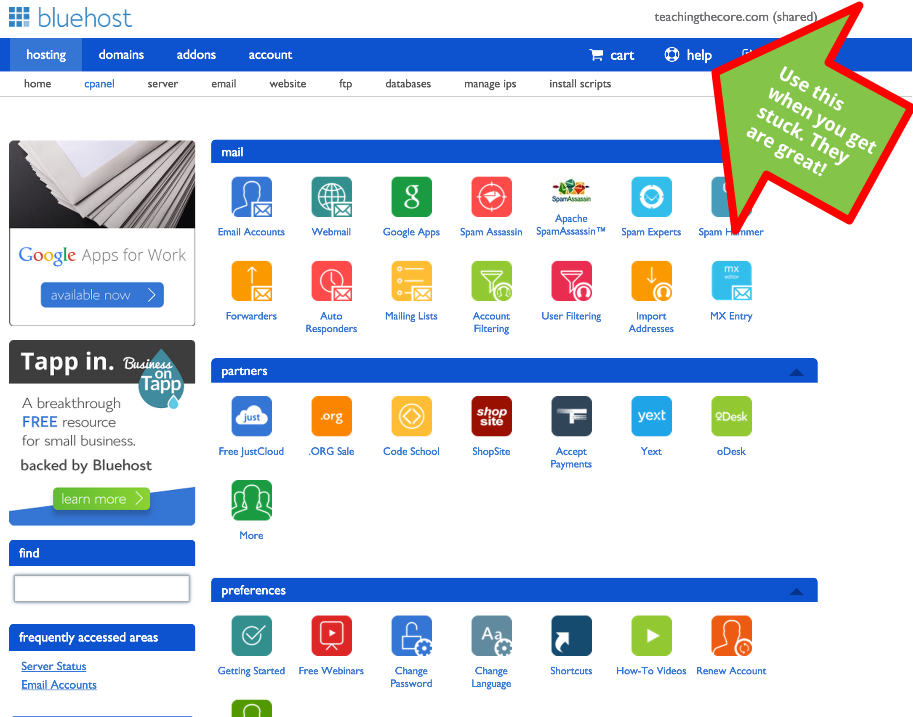Select the Change Password icon

click(411, 635)
